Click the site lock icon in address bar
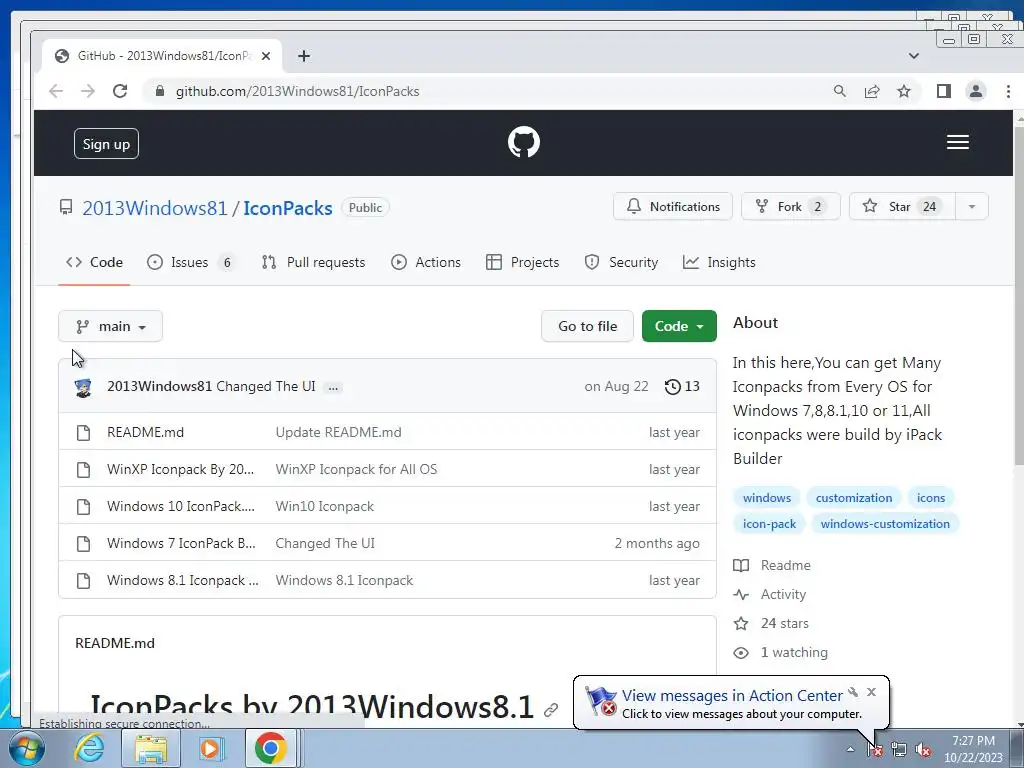 pyautogui.click(x=160, y=91)
